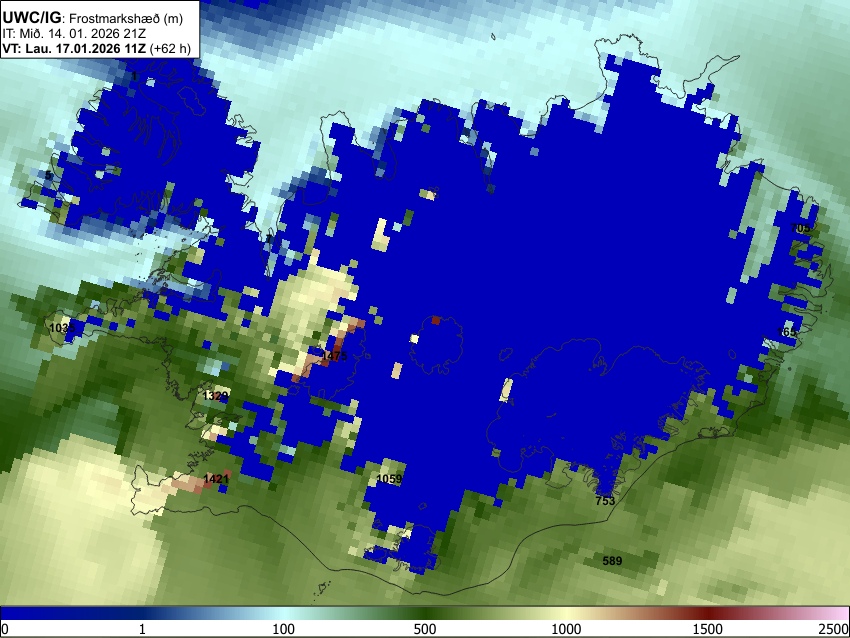
Task: Click the 1421 map value label
Action: point(216,479)
